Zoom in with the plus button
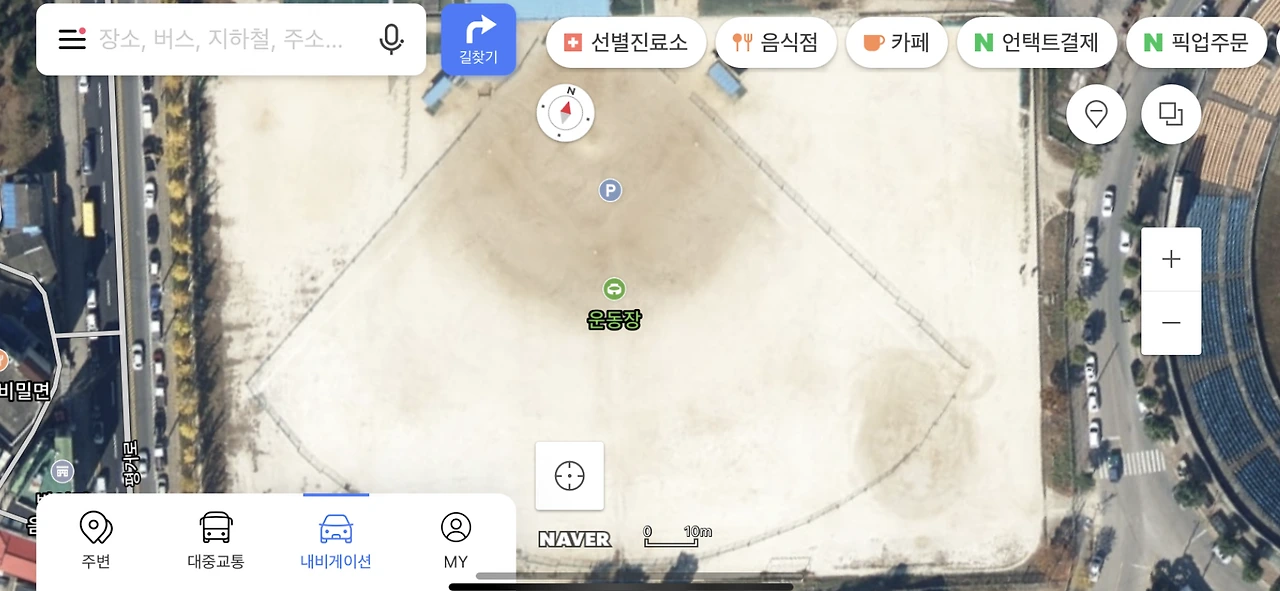 click(1171, 259)
